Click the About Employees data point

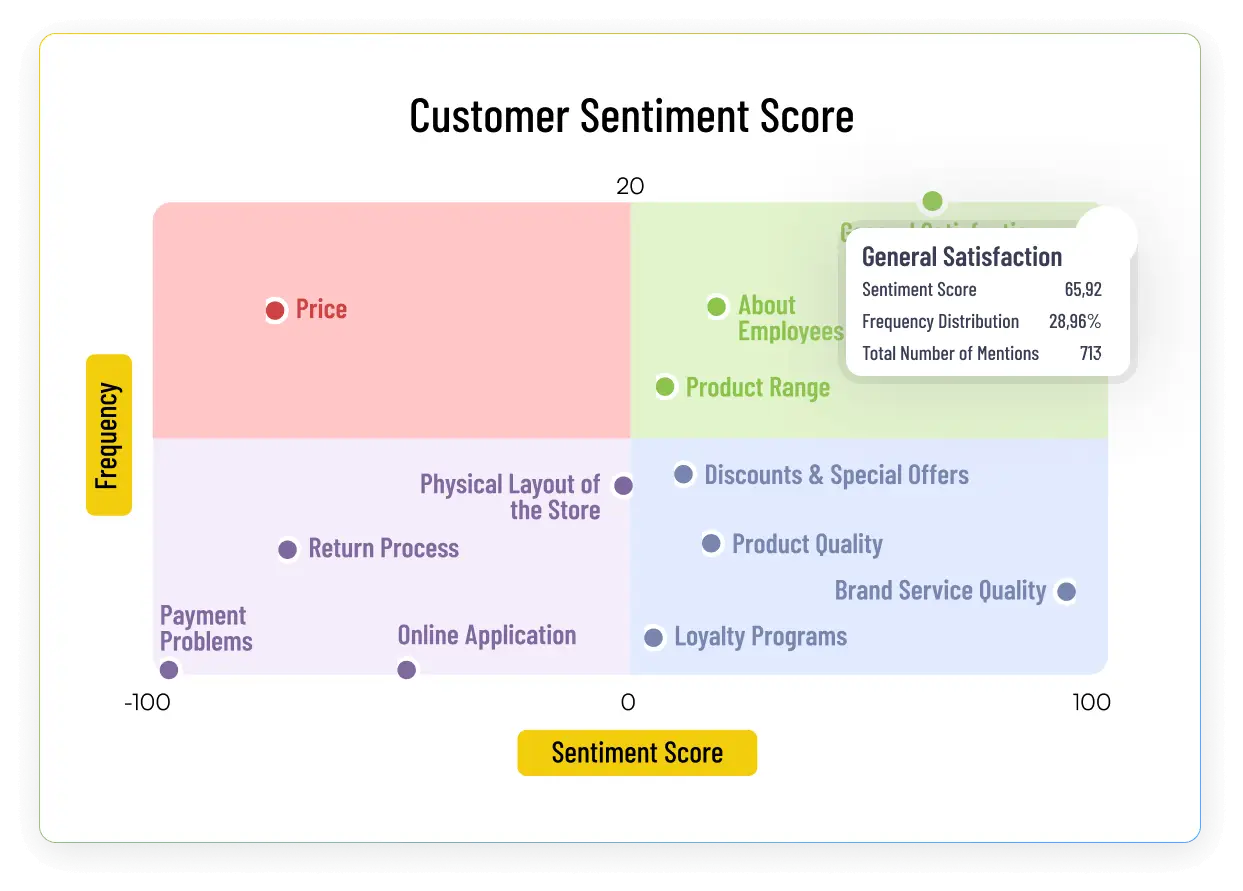click(716, 307)
